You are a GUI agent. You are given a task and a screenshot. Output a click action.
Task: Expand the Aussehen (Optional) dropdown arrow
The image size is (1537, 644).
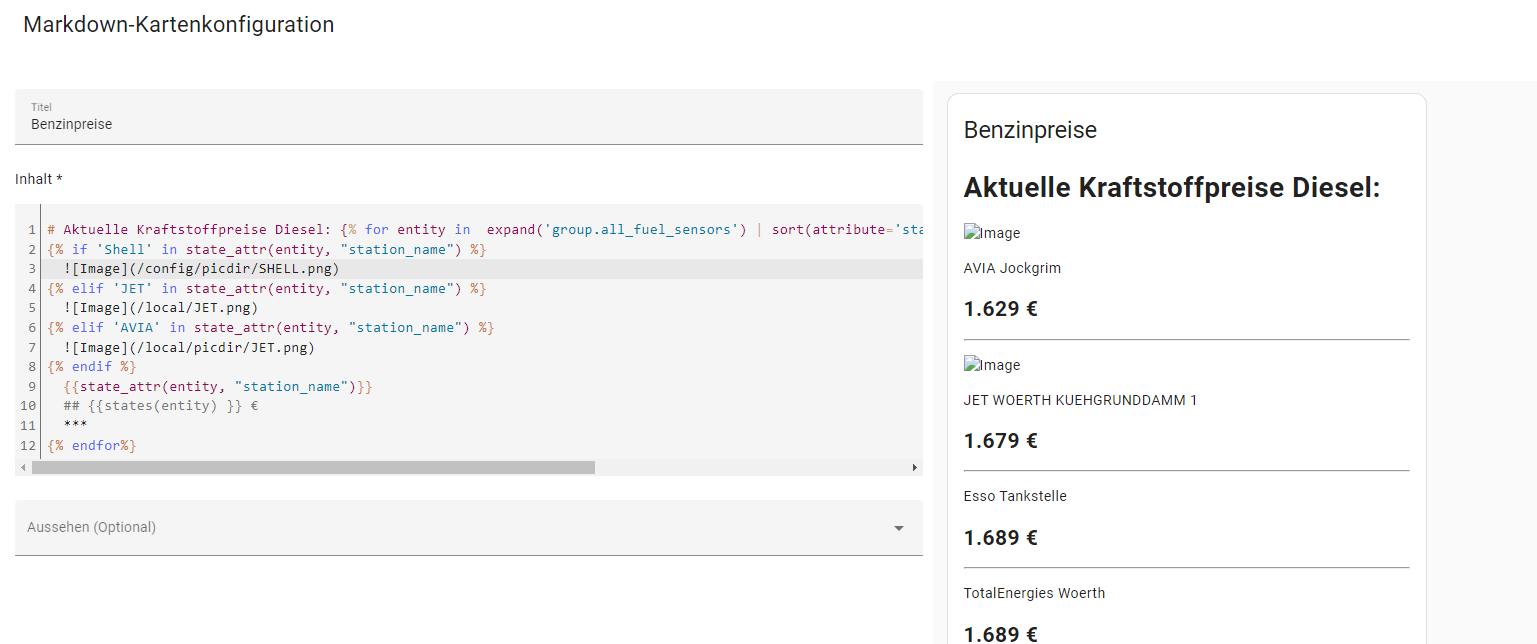pyautogui.click(x=899, y=528)
